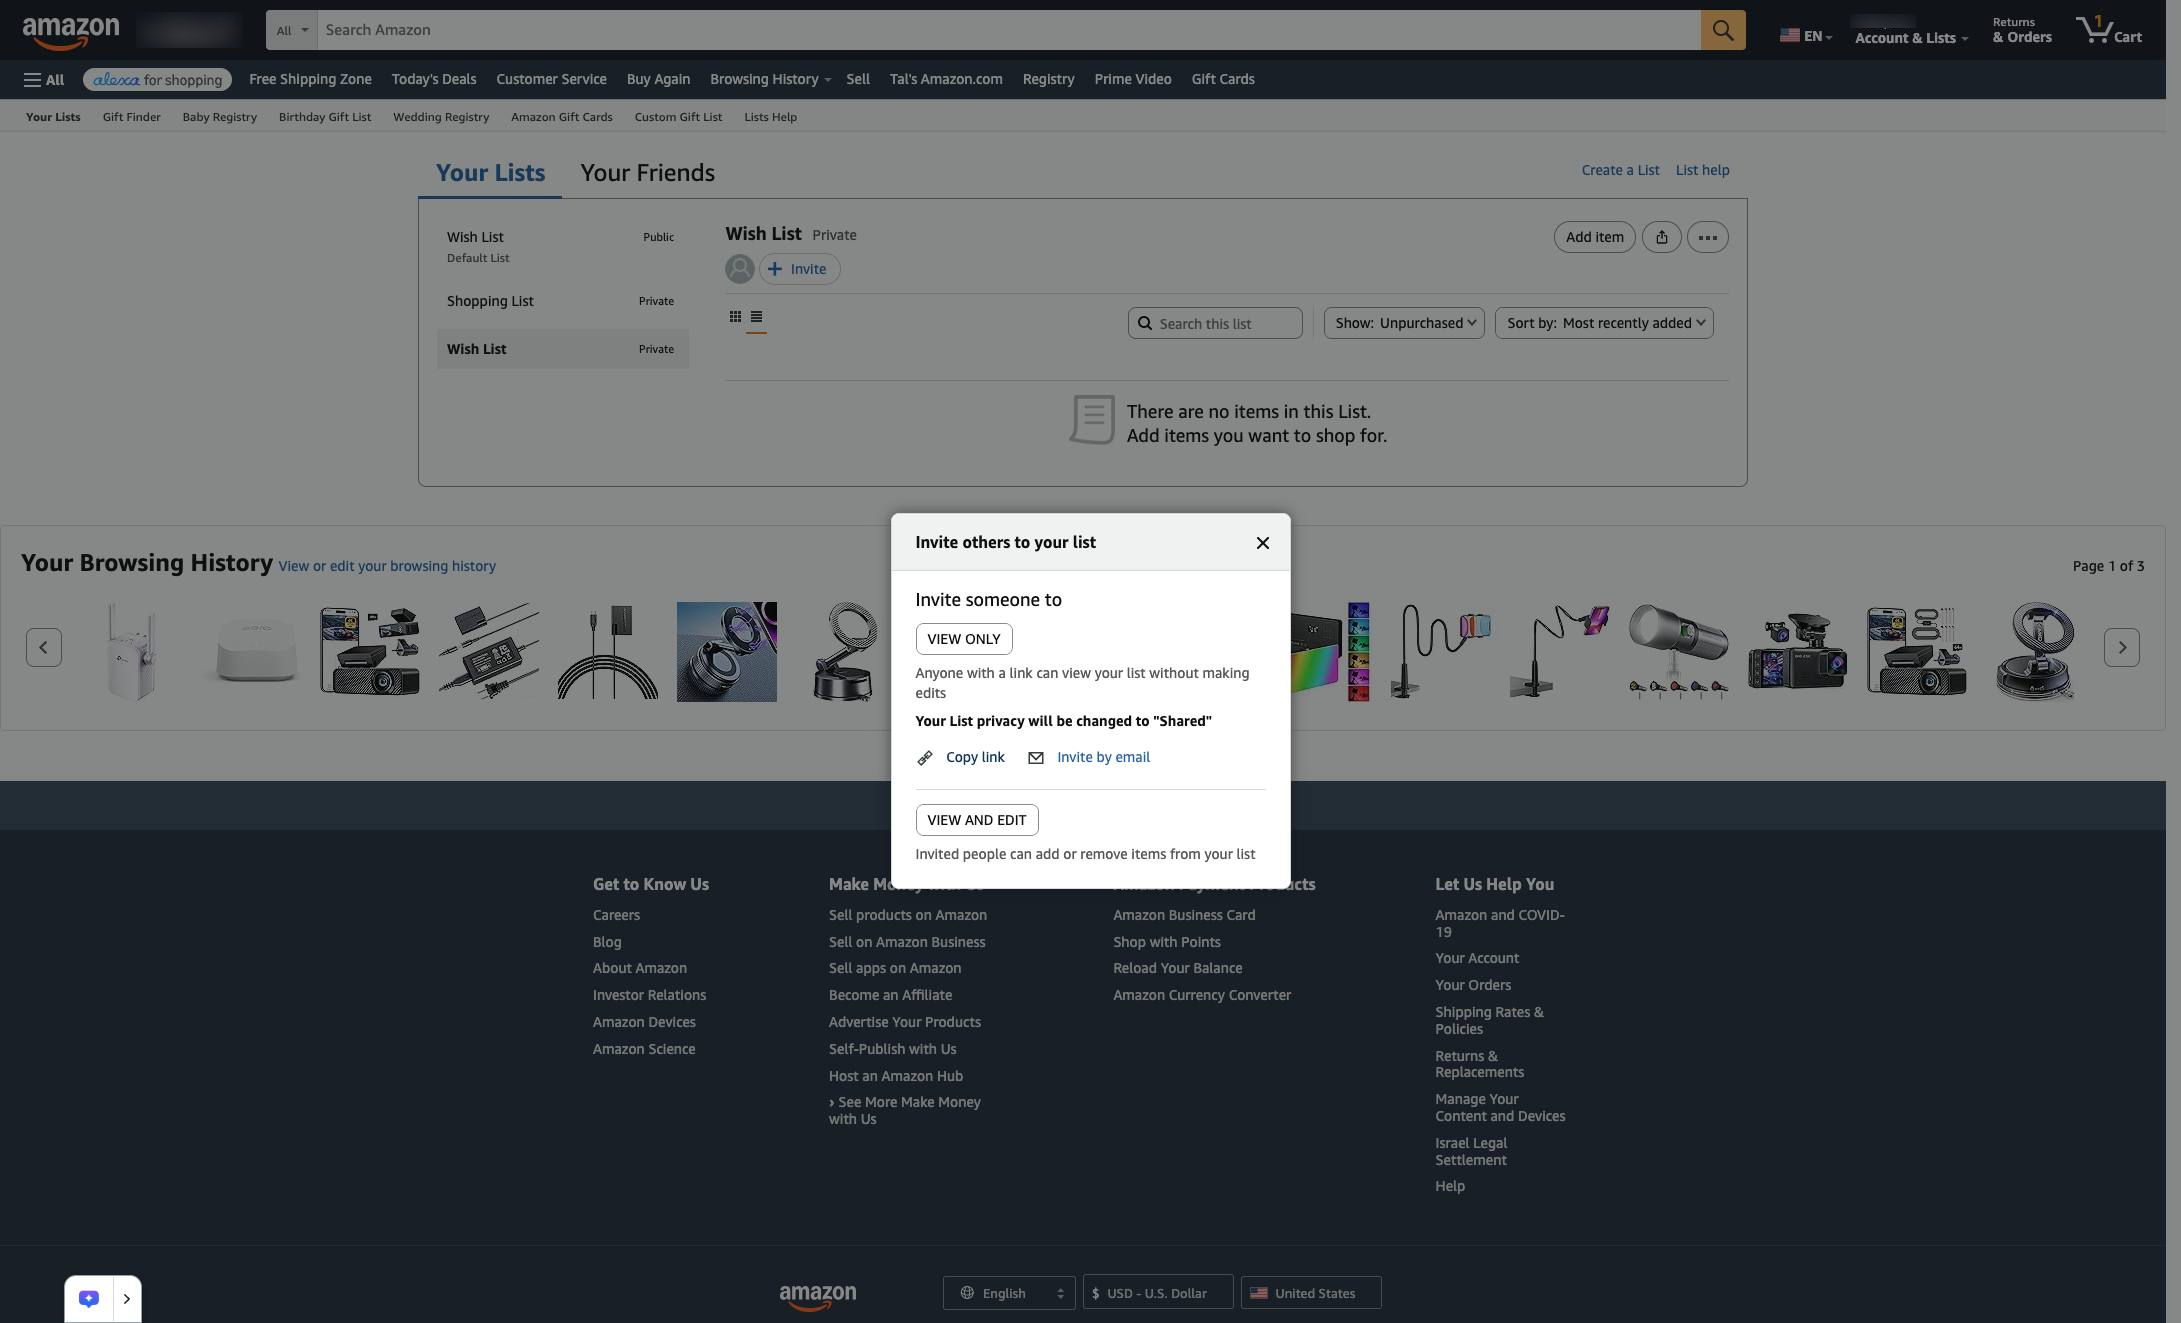Open the EN language selector
2181x1323 pixels.
(1806, 36)
